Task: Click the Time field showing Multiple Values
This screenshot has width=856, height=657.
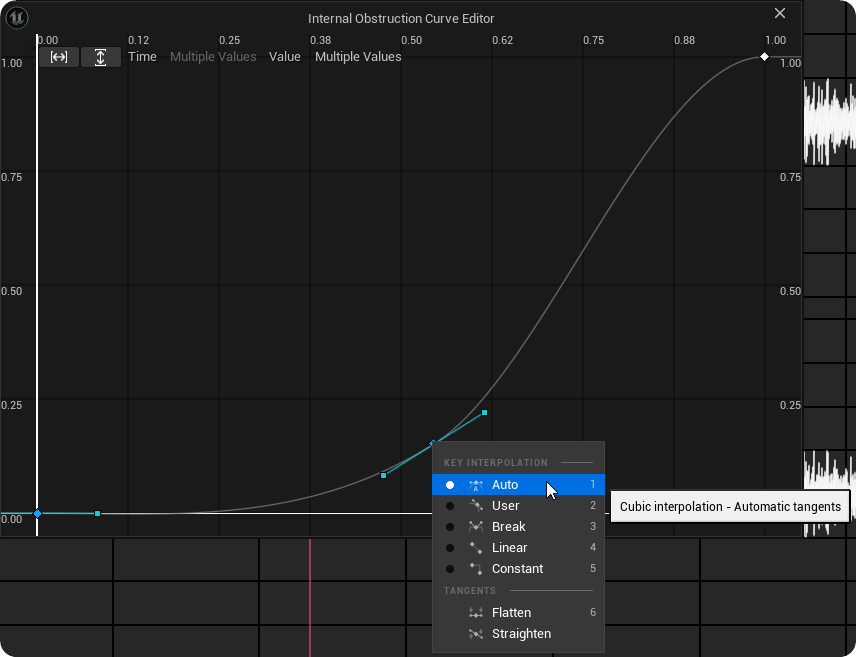Action: (213, 57)
